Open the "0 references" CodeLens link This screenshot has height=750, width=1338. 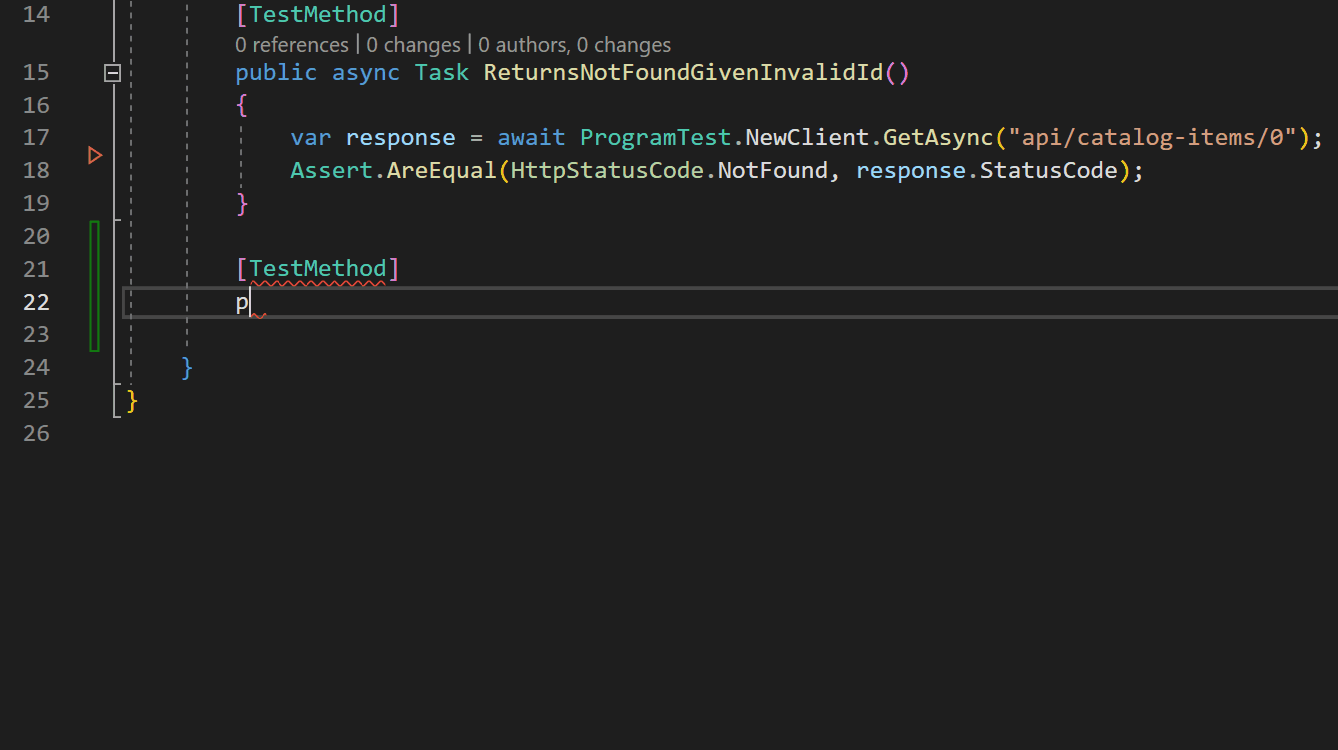tap(290, 44)
